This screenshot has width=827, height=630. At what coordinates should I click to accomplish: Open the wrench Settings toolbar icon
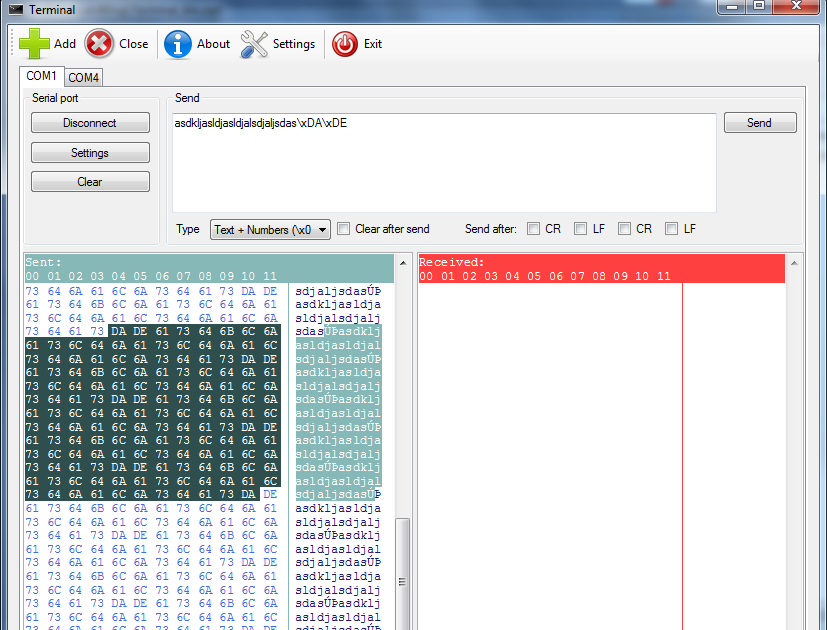point(254,44)
